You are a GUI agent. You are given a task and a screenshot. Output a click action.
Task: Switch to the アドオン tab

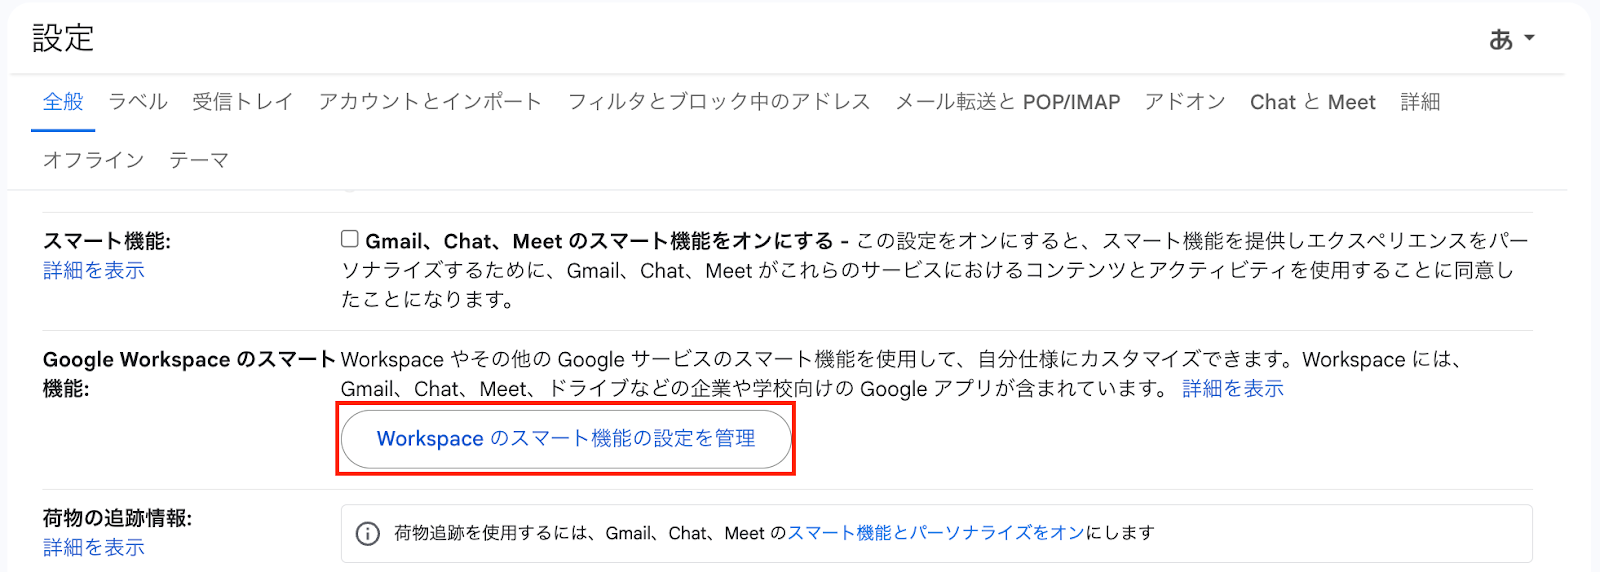click(1185, 102)
